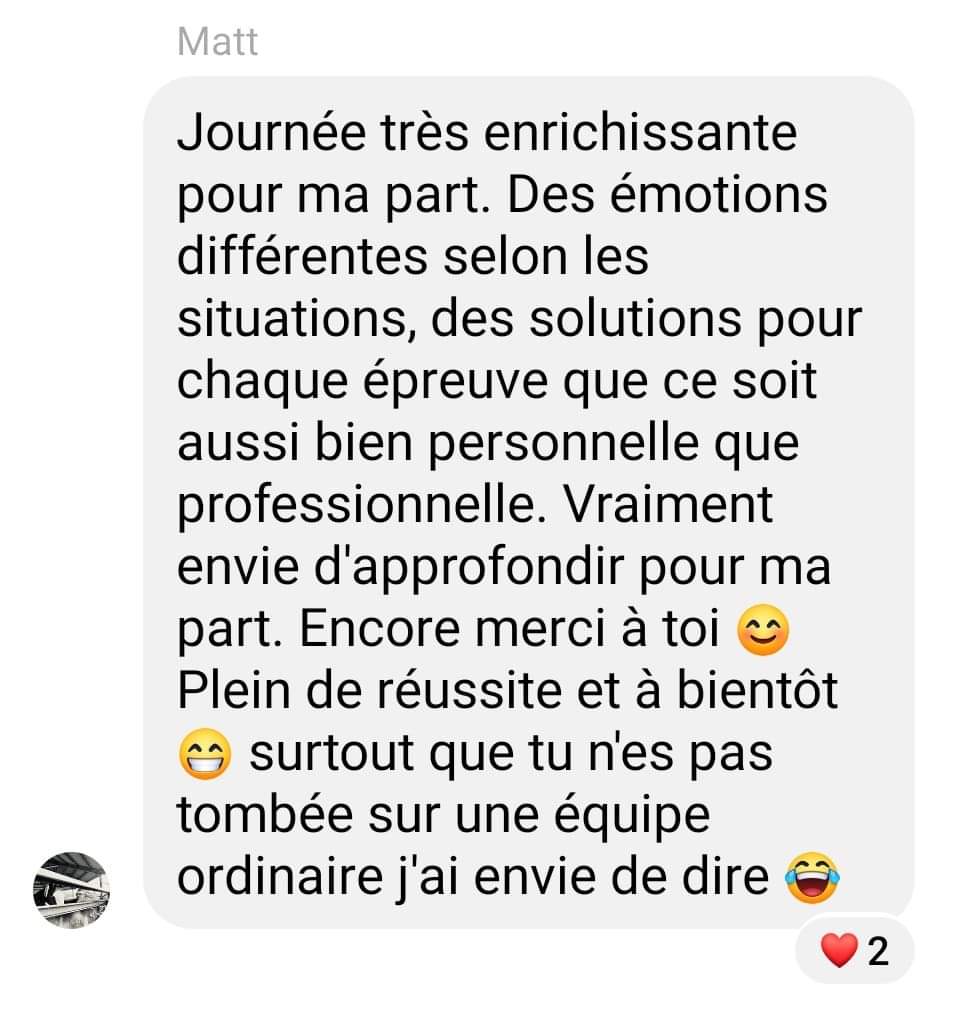The width and height of the screenshot is (965, 1016).
Task: Click the smiling blushing emoji after "toi"
Action: point(763,630)
